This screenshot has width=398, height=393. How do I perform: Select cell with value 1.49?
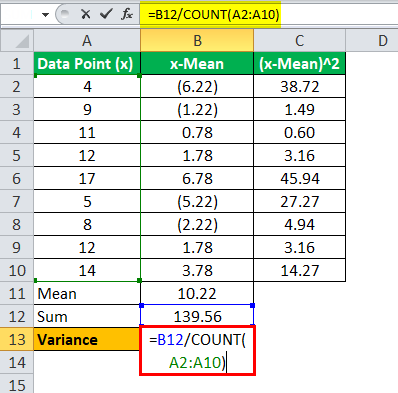[299, 109]
